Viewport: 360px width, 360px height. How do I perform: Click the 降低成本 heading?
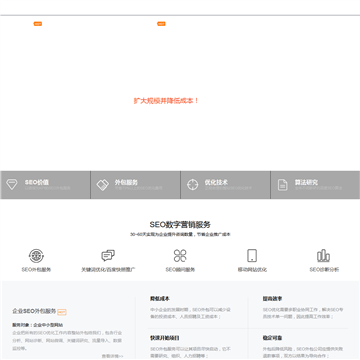[160, 299]
